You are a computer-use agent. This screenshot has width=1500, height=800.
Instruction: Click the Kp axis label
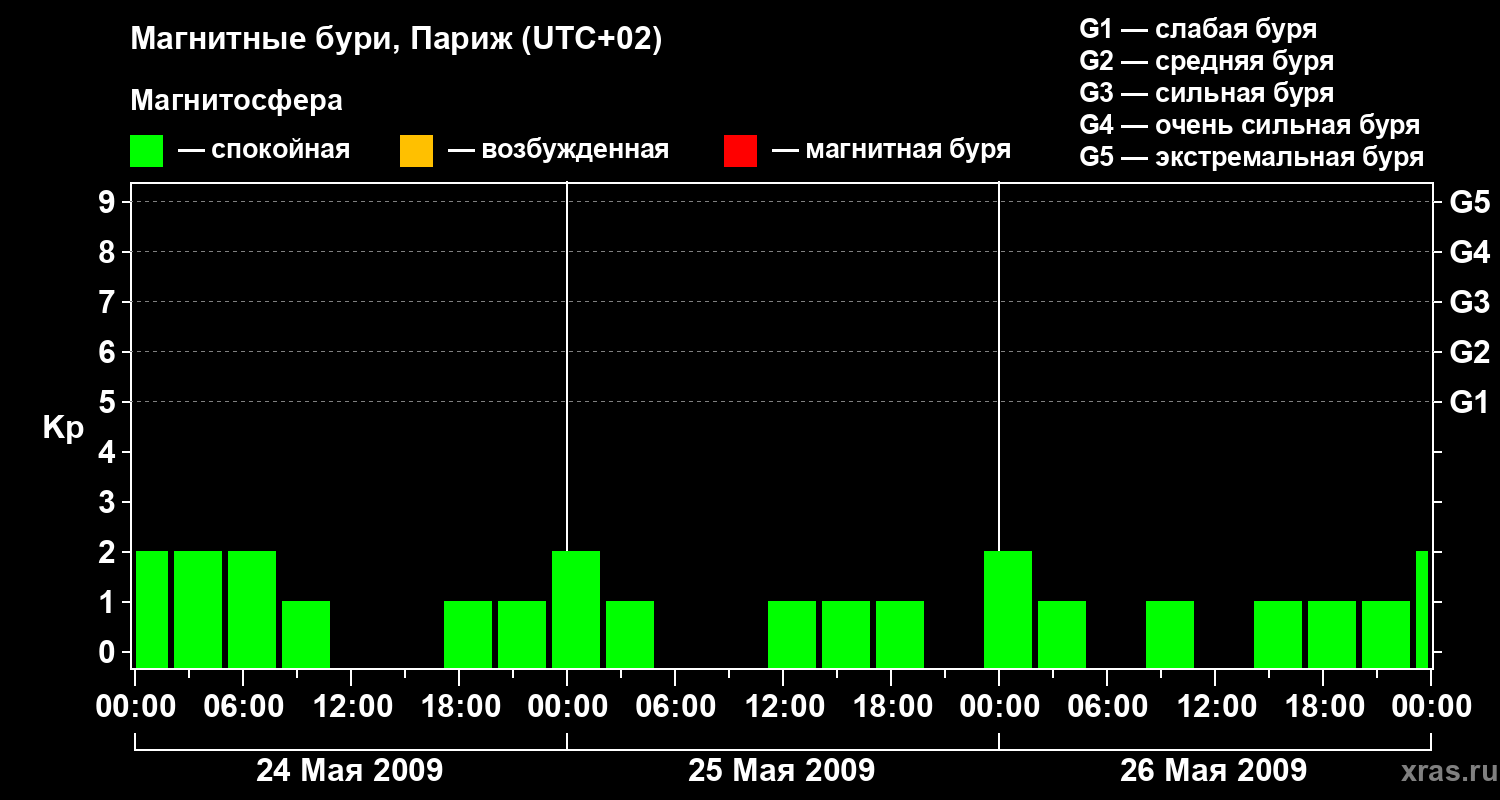[63, 429]
